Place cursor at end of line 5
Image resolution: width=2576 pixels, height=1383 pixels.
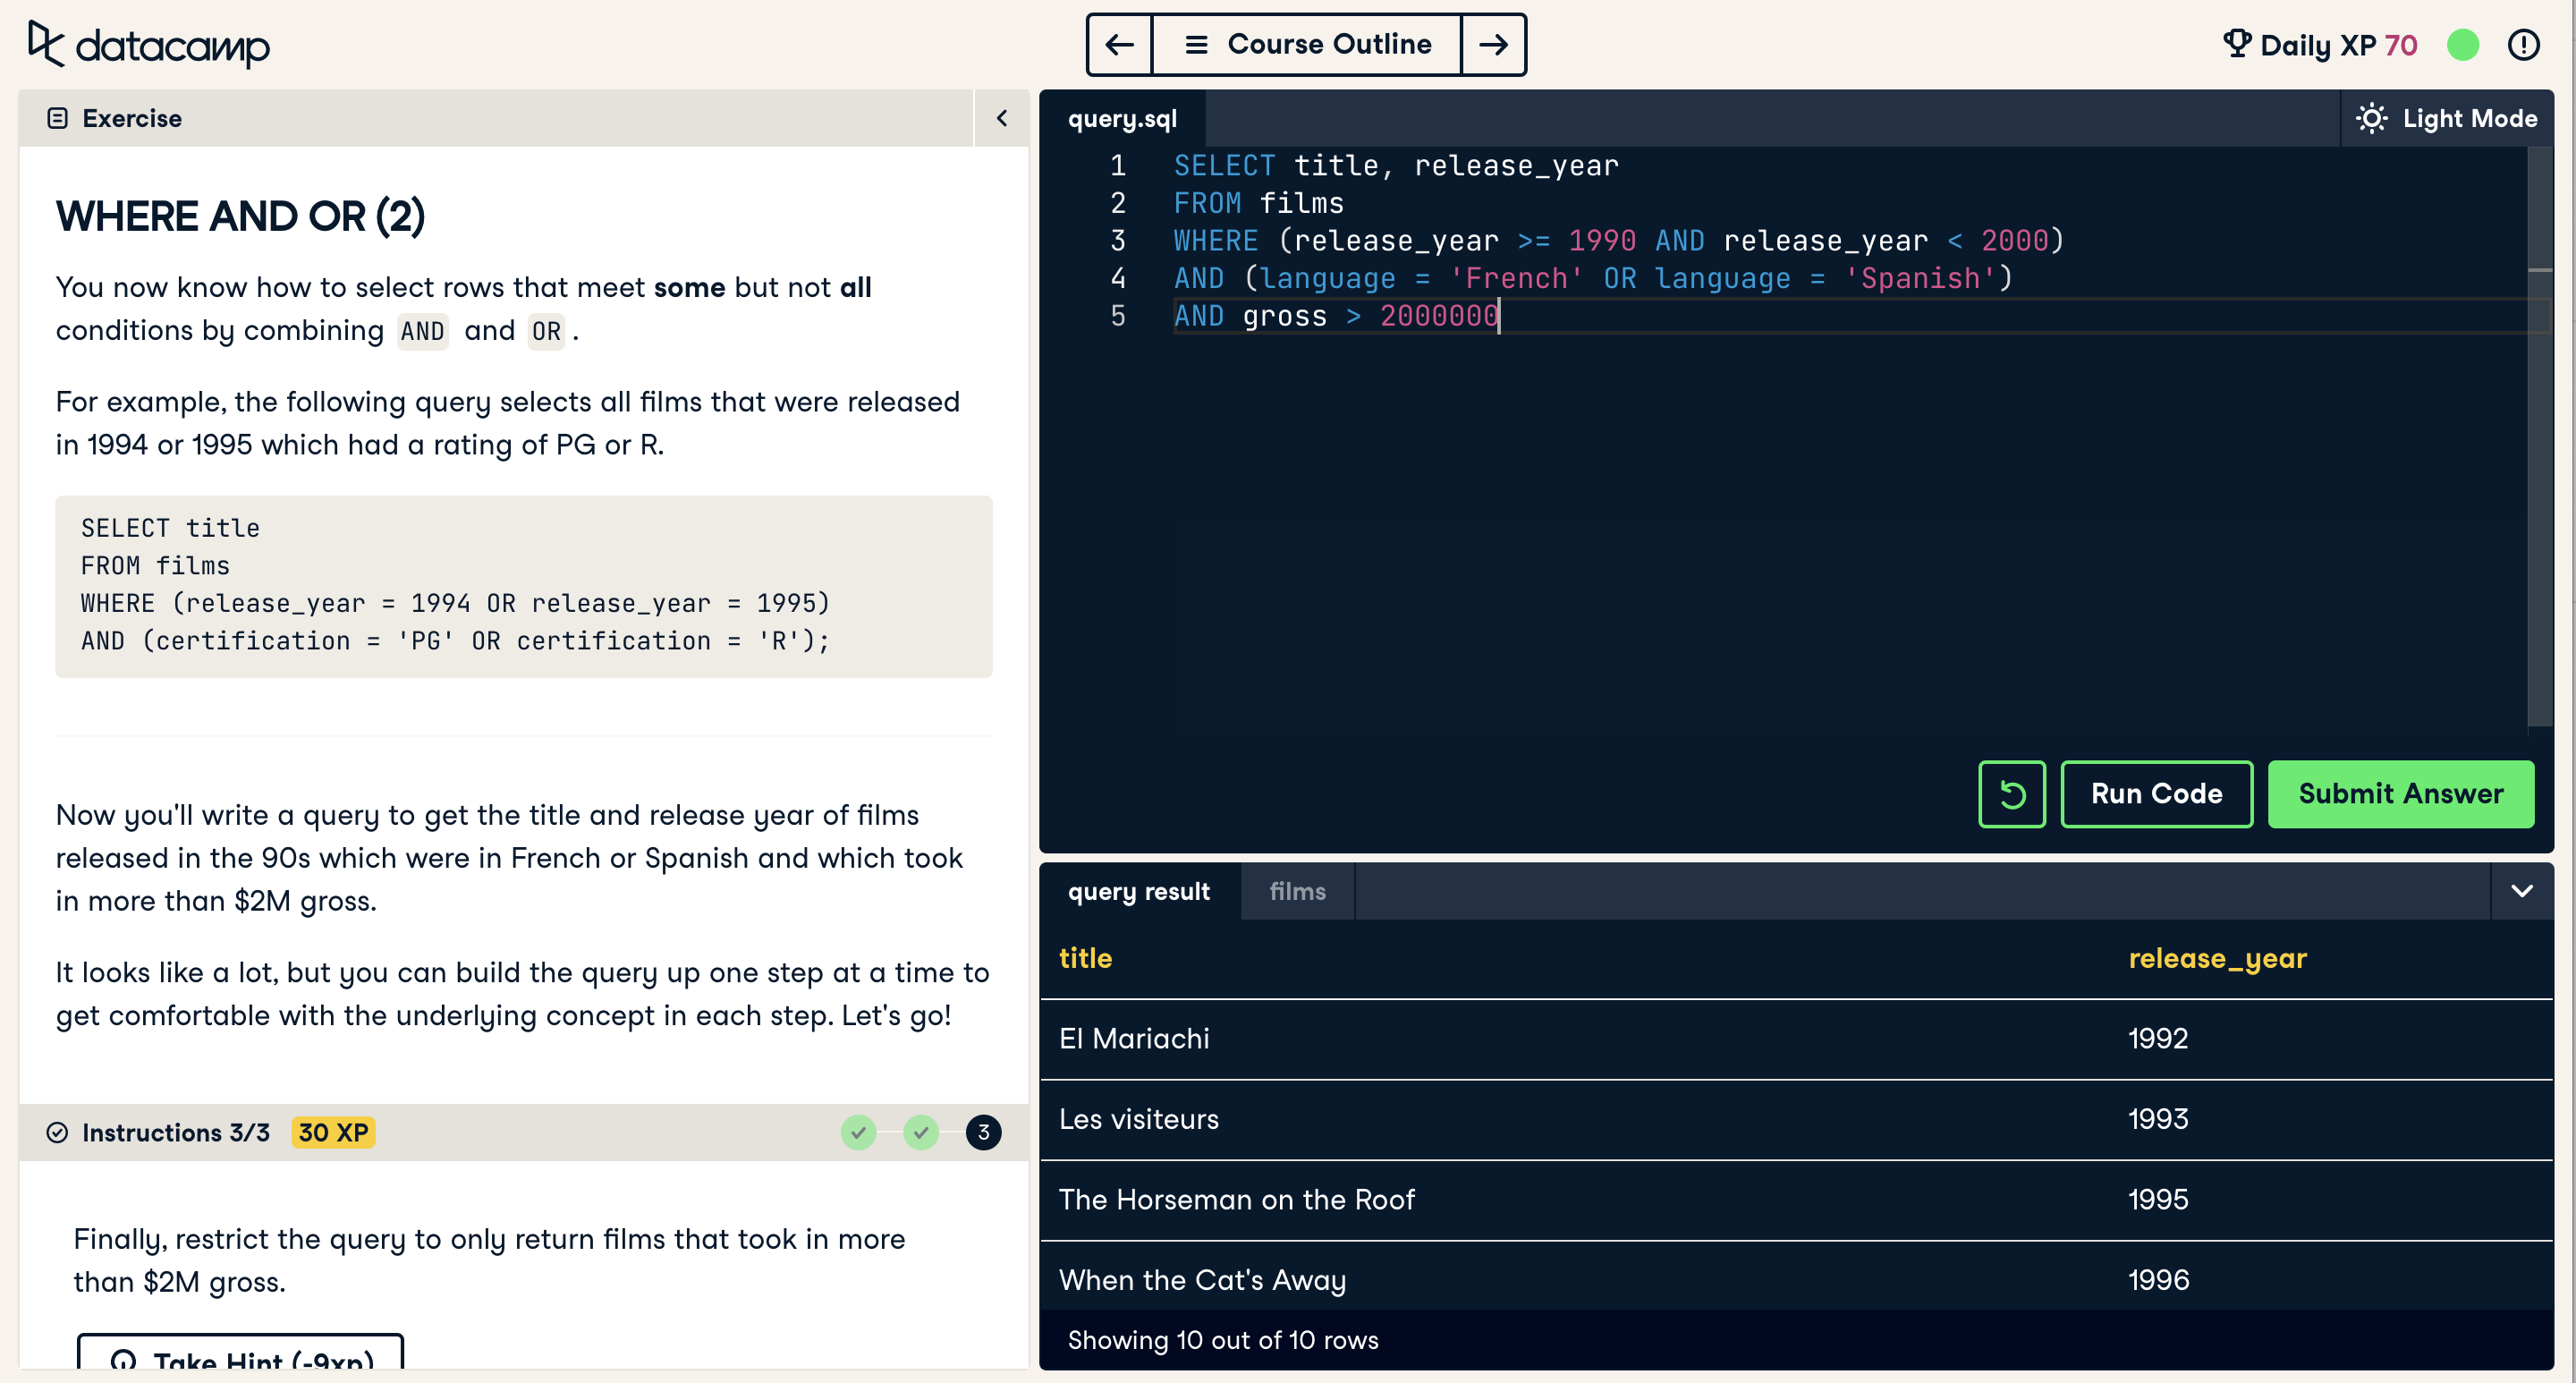click(x=1500, y=316)
